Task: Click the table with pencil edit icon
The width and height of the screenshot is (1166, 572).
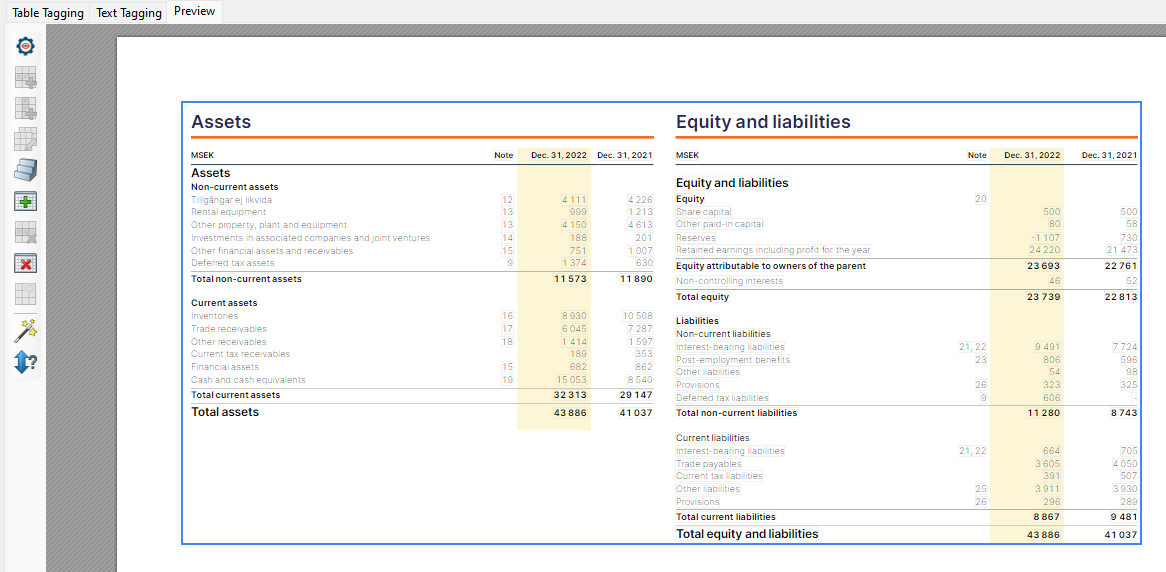Action: point(26,139)
